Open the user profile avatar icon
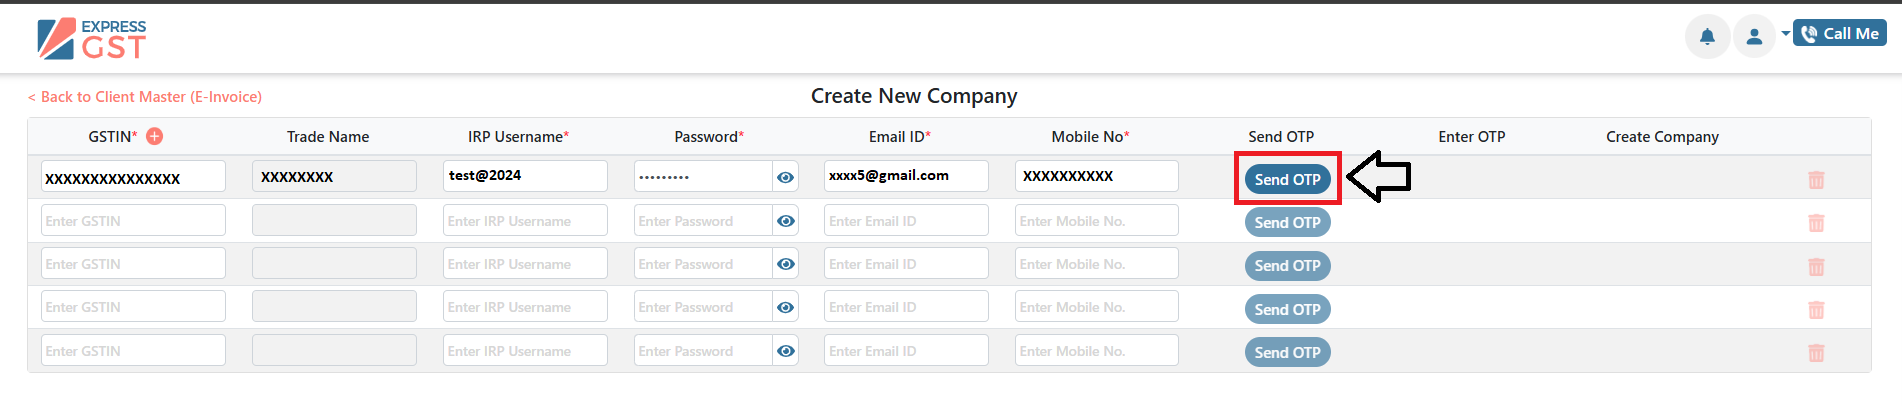Image resolution: width=1902 pixels, height=406 pixels. pos(1754,37)
